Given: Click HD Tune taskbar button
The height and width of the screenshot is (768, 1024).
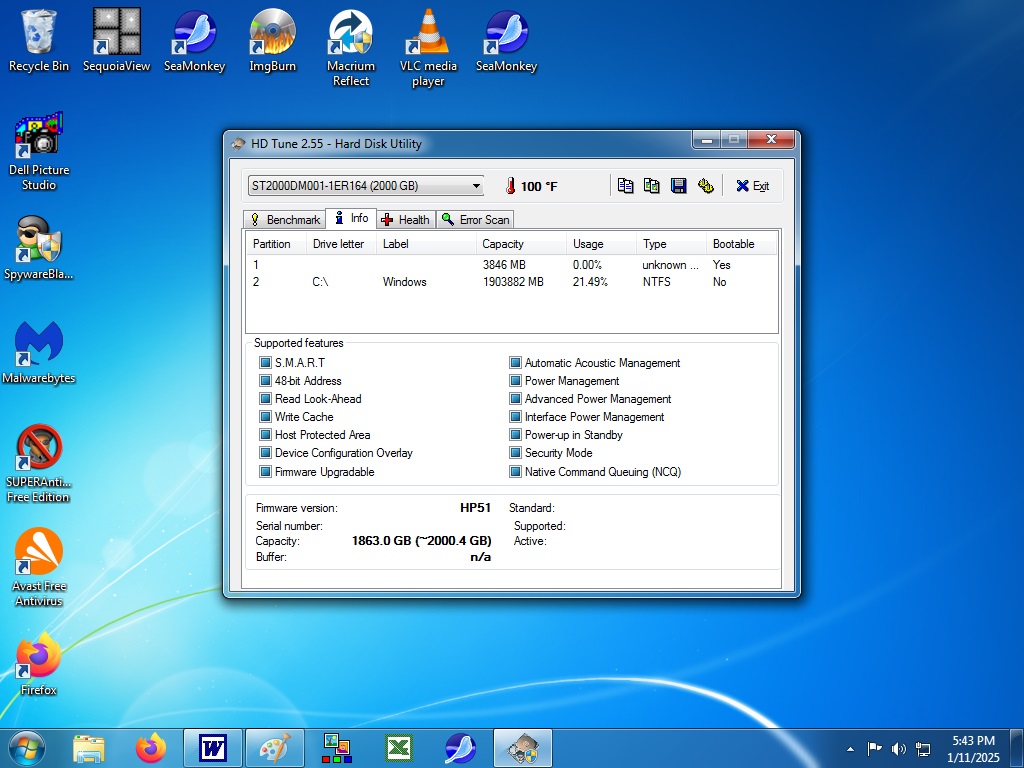Looking at the screenshot, I should tap(522, 748).
